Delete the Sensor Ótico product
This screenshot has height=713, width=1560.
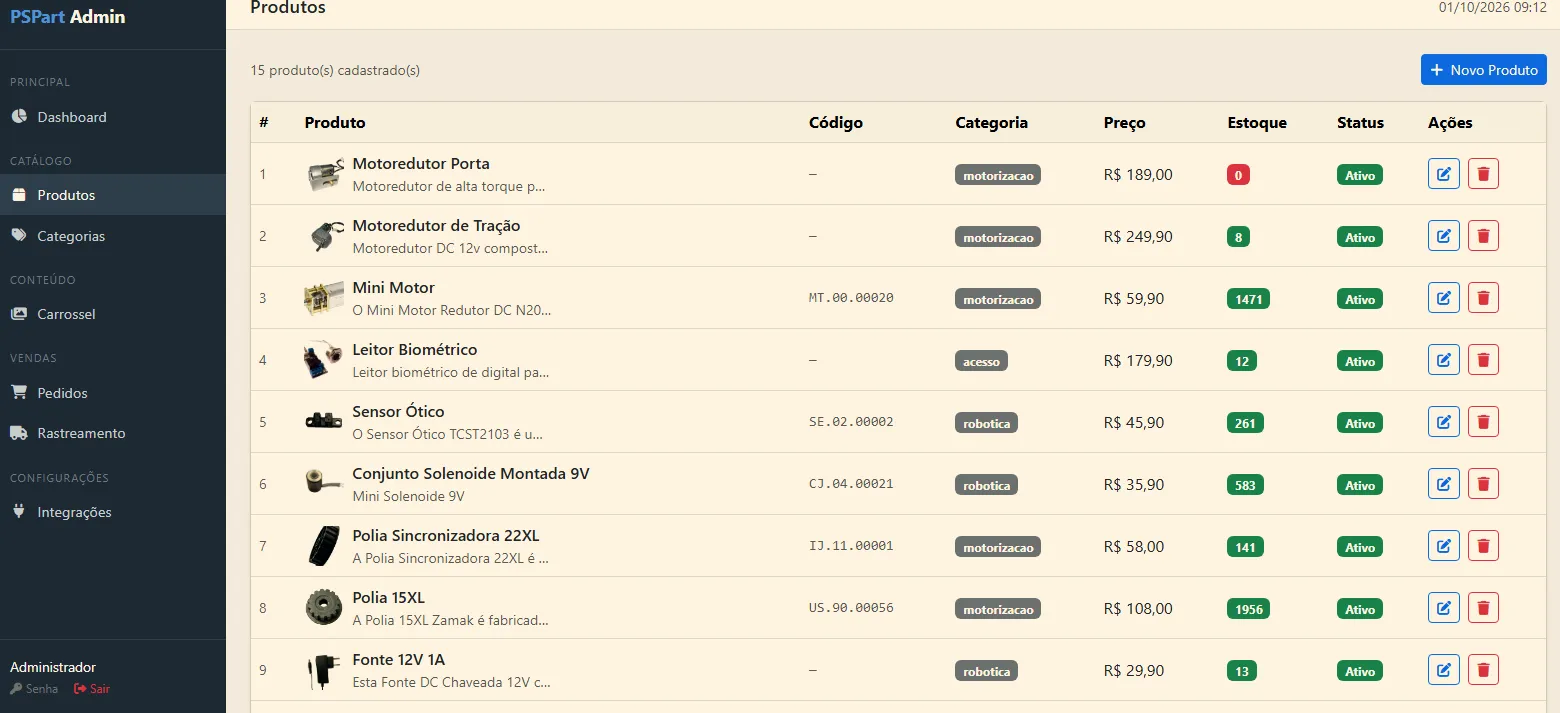(1483, 422)
